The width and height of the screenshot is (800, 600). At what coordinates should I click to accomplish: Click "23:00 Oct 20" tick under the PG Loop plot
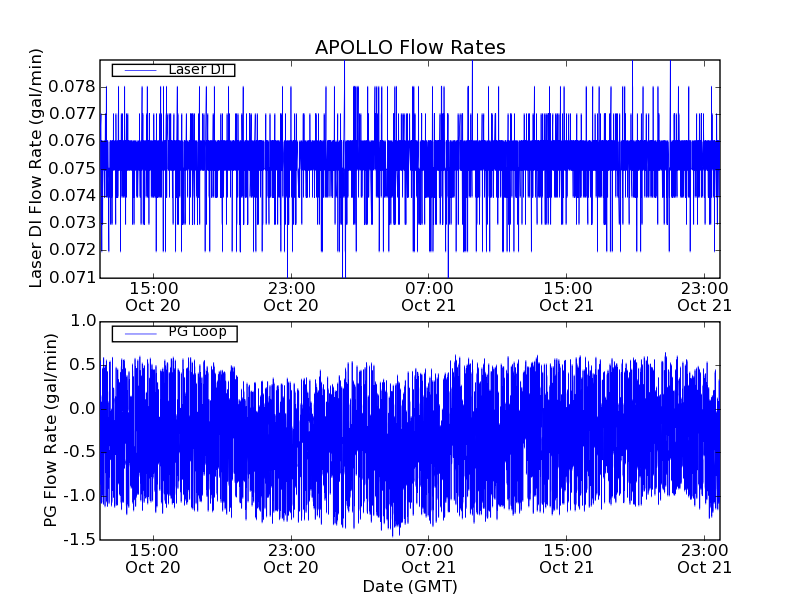point(291,559)
